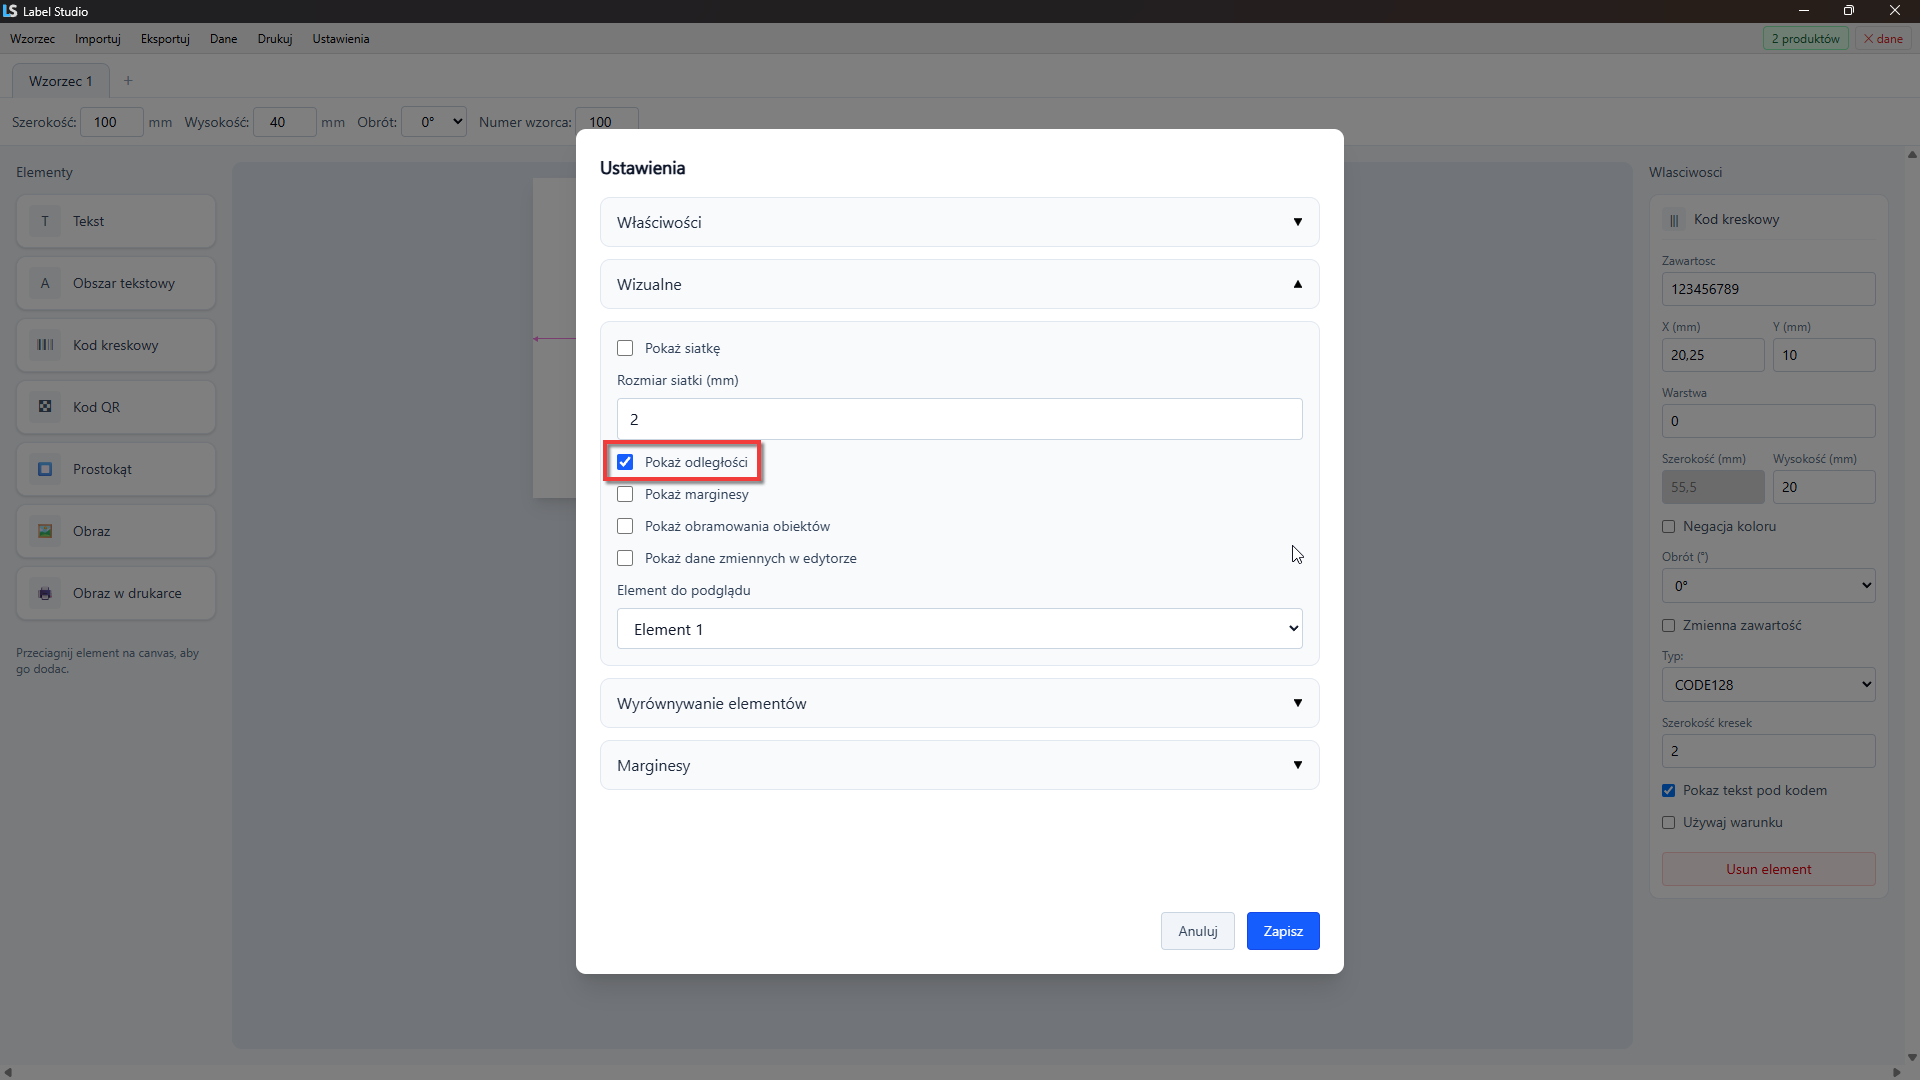Image resolution: width=1920 pixels, height=1080 pixels.
Task: Enable Pokaż marginesy checkbox
Action: 625,494
